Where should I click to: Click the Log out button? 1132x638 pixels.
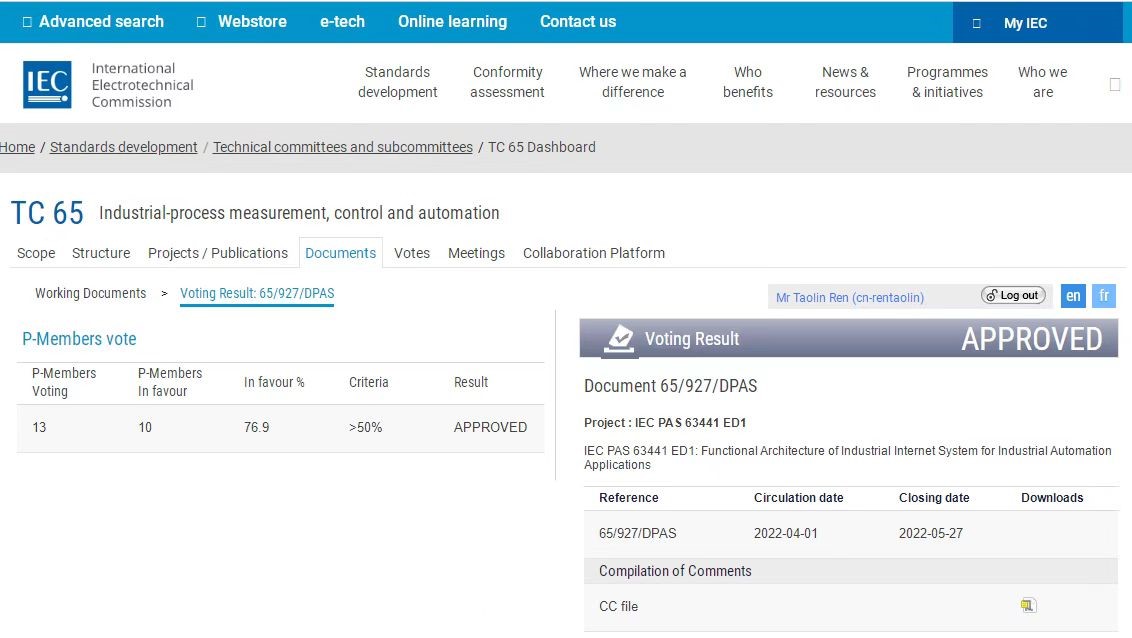click(1013, 296)
